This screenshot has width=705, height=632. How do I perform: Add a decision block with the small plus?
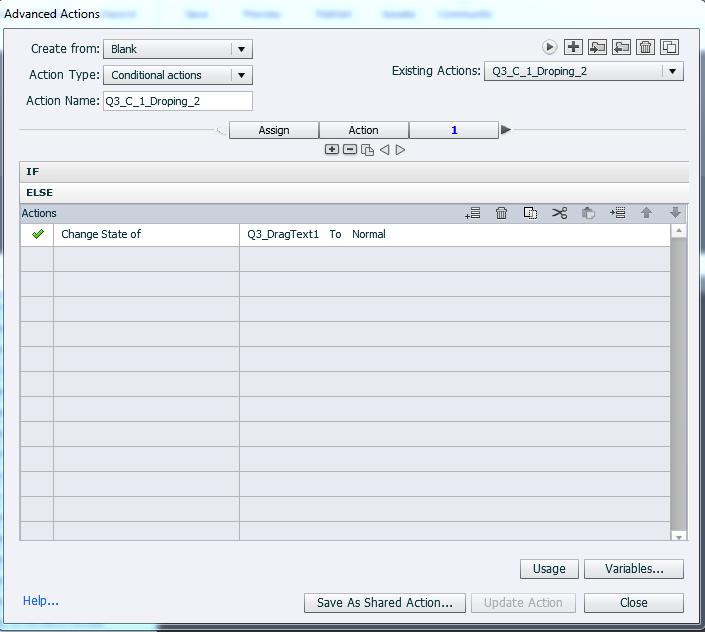click(x=332, y=150)
